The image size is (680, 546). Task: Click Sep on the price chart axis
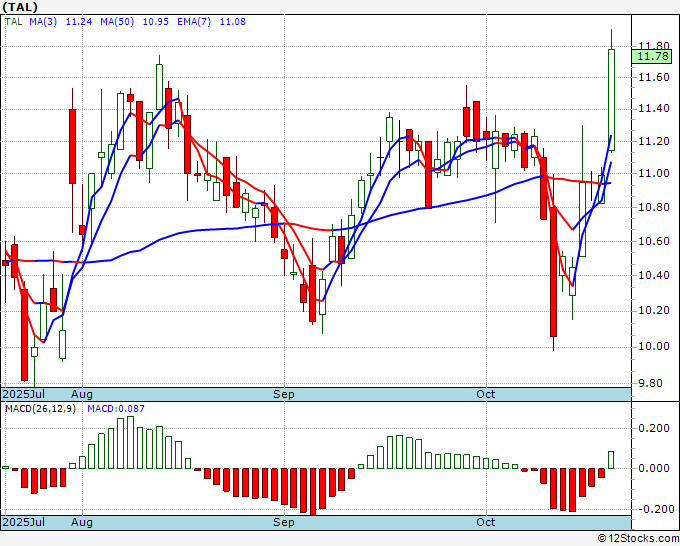tap(284, 394)
